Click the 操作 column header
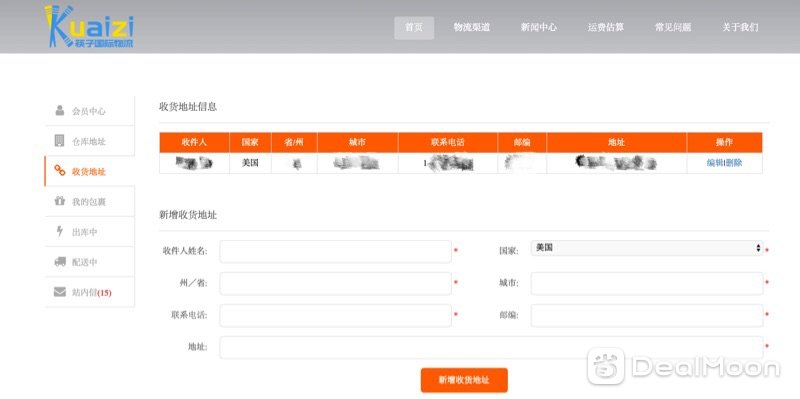Viewport: 800px width, 399px height. tap(724, 142)
